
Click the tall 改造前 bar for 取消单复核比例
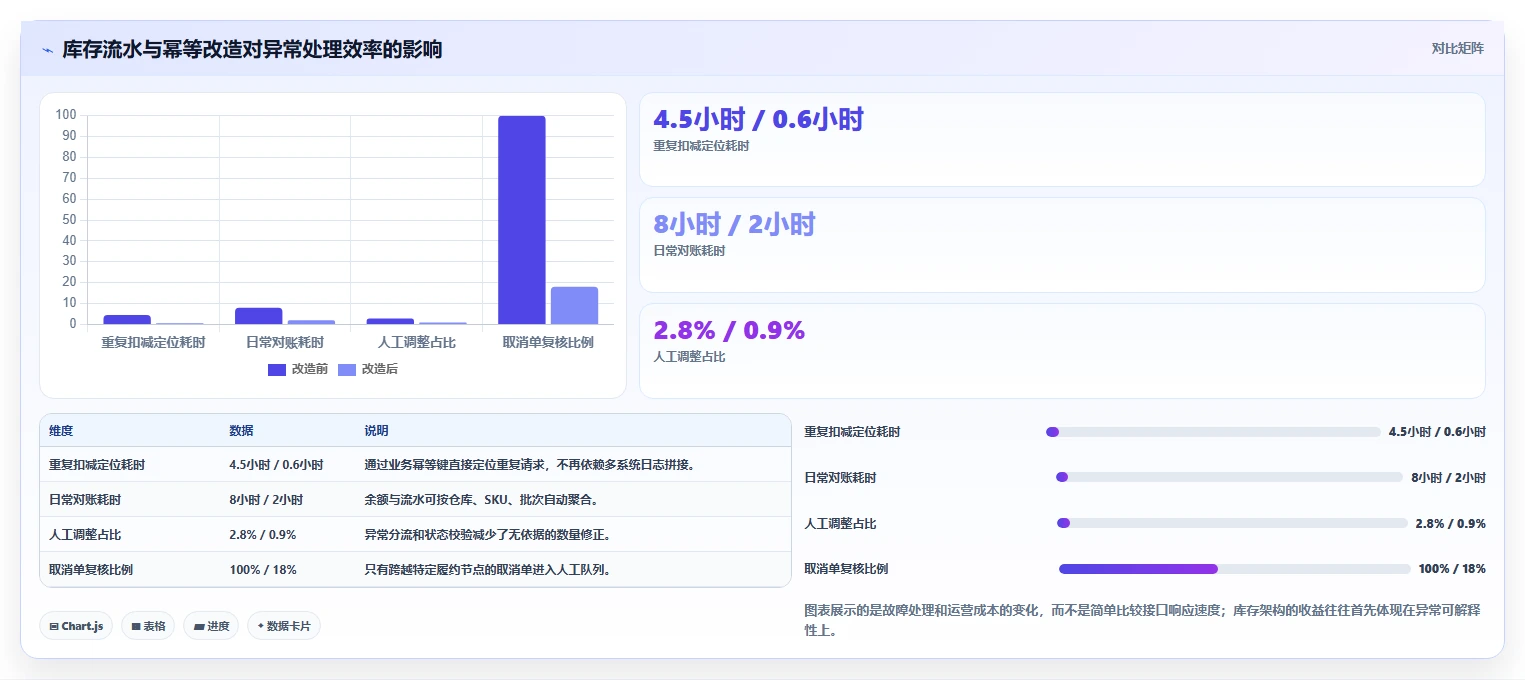(x=522, y=220)
